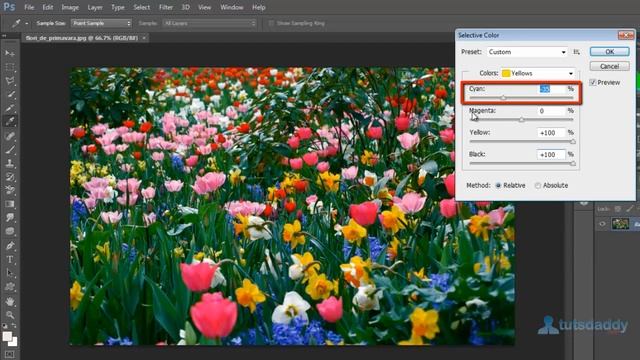640x360 pixels.
Task: Click the swap foreground/background colors icon
Action: [15, 326]
